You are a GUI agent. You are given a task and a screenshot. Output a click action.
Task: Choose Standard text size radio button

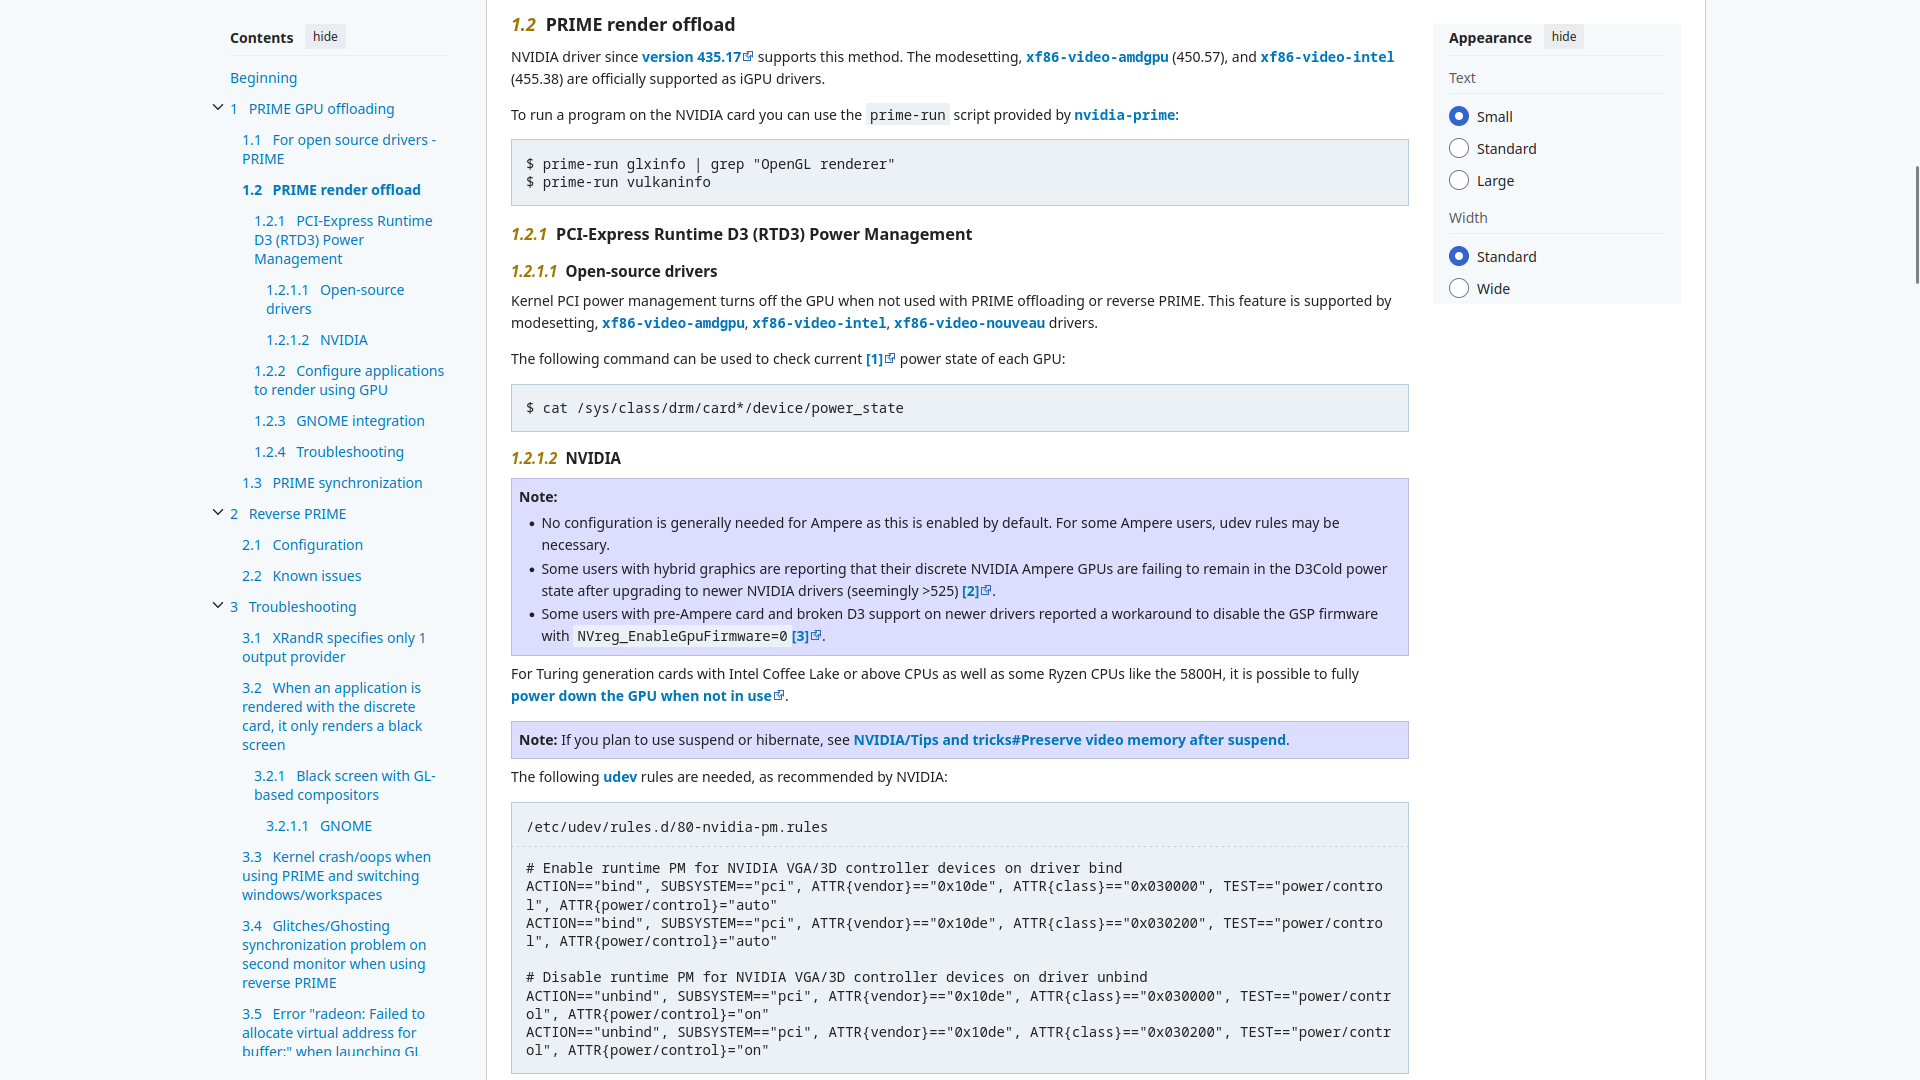1459,149
